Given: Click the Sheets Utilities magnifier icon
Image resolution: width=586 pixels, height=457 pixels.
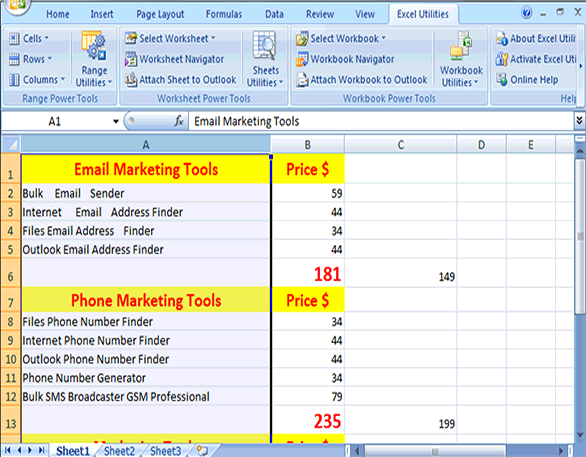Looking at the screenshot, I should point(265,46).
